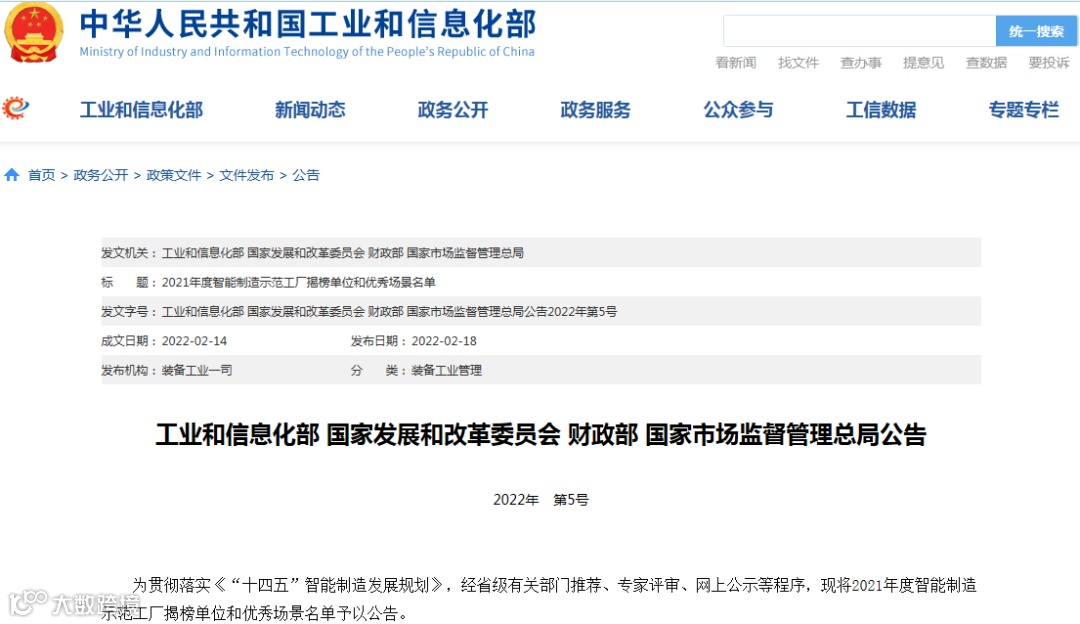Open the 查办事 quick link

point(861,63)
